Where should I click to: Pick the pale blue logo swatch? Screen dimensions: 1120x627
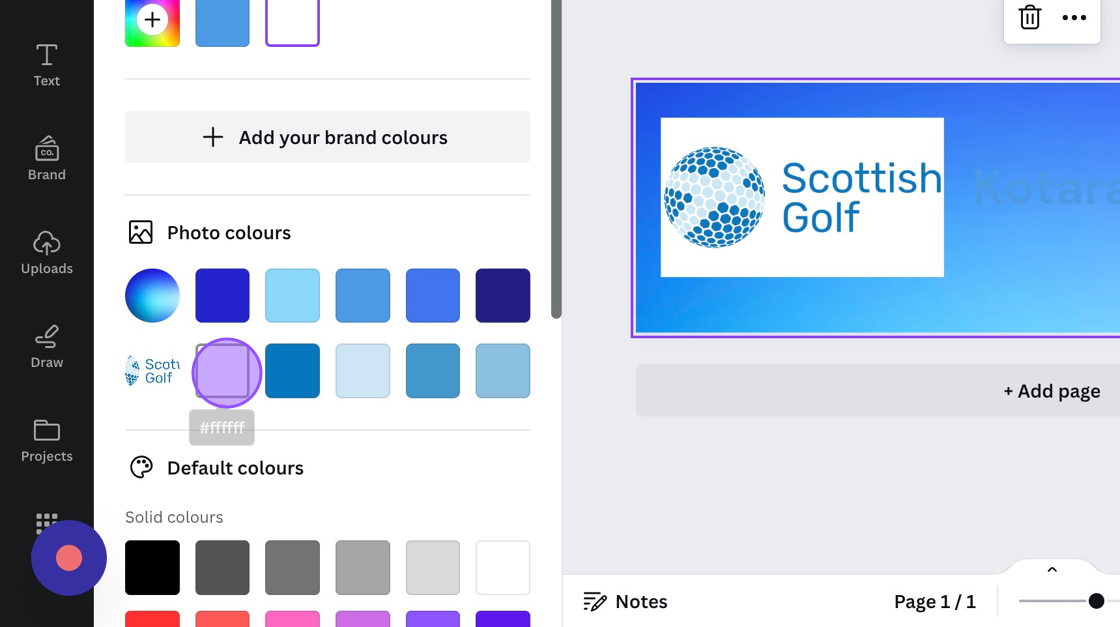[362, 371]
